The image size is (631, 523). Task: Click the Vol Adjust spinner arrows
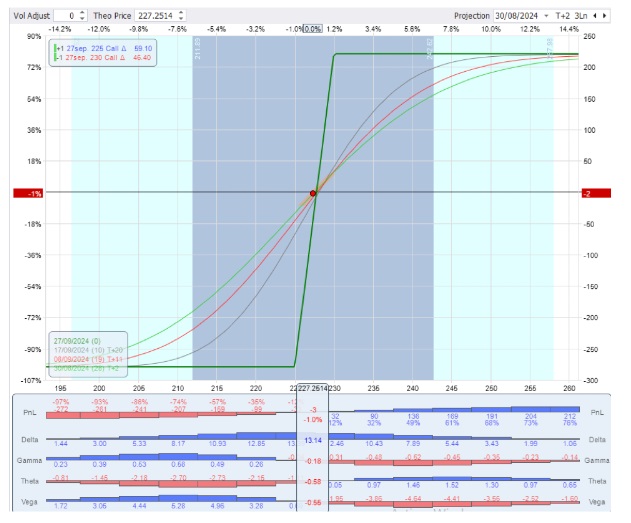(x=82, y=16)
